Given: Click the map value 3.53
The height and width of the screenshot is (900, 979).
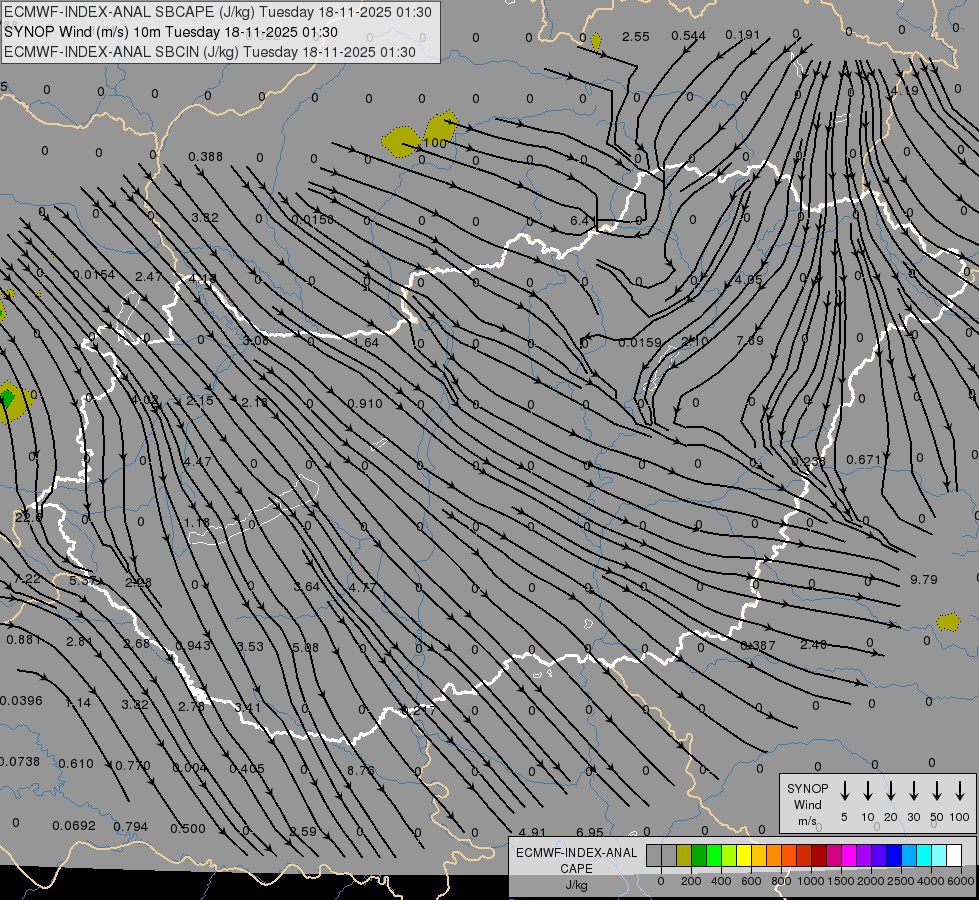Looking at the screenshot, I should tap(250, 646).
